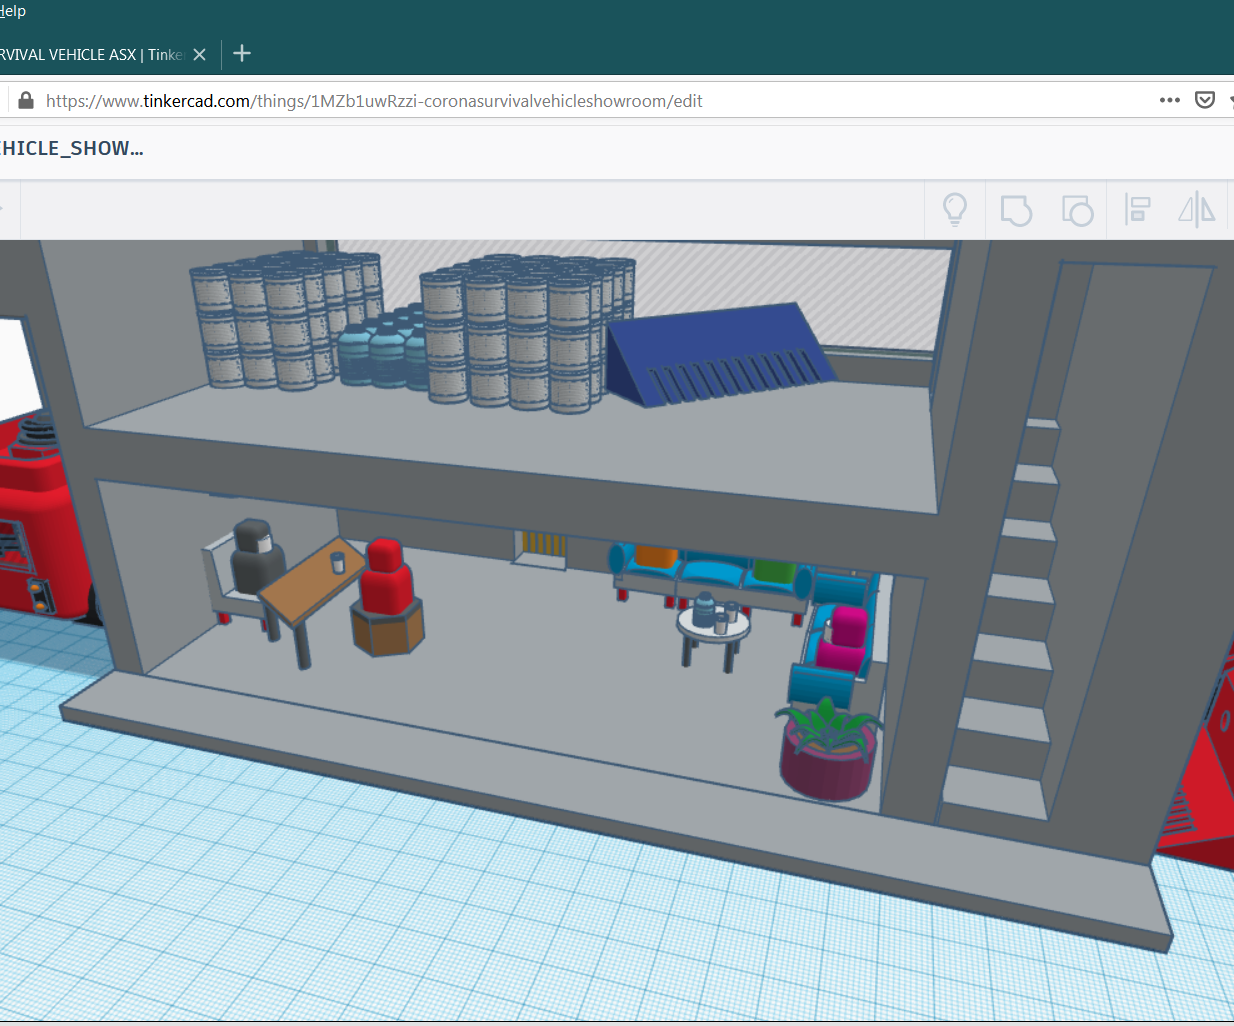Viewport: 1234px width, 1026px height.
Task: Select the pink armchair in the lounge
Action: coord(844,640)
